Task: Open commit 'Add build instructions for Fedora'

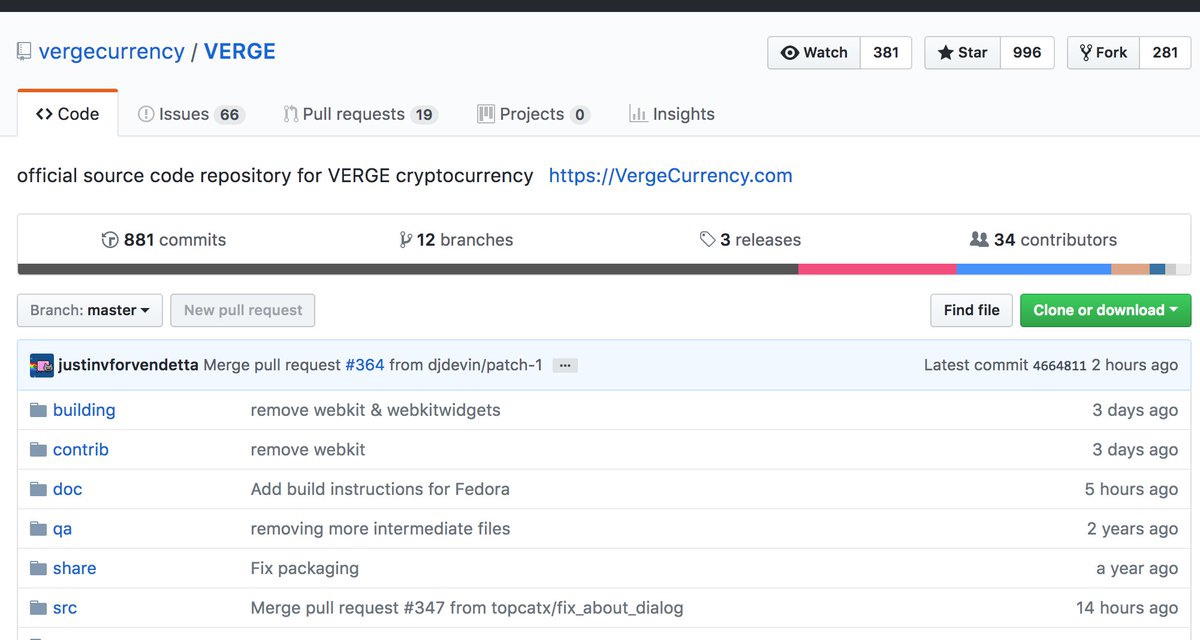Action: (380, 489)
